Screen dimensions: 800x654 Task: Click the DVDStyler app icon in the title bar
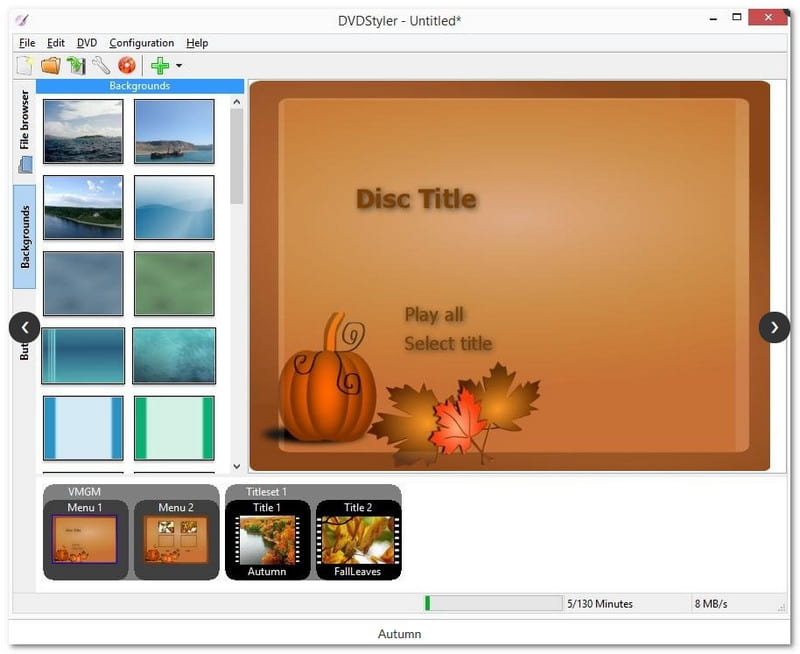point(22,20)
